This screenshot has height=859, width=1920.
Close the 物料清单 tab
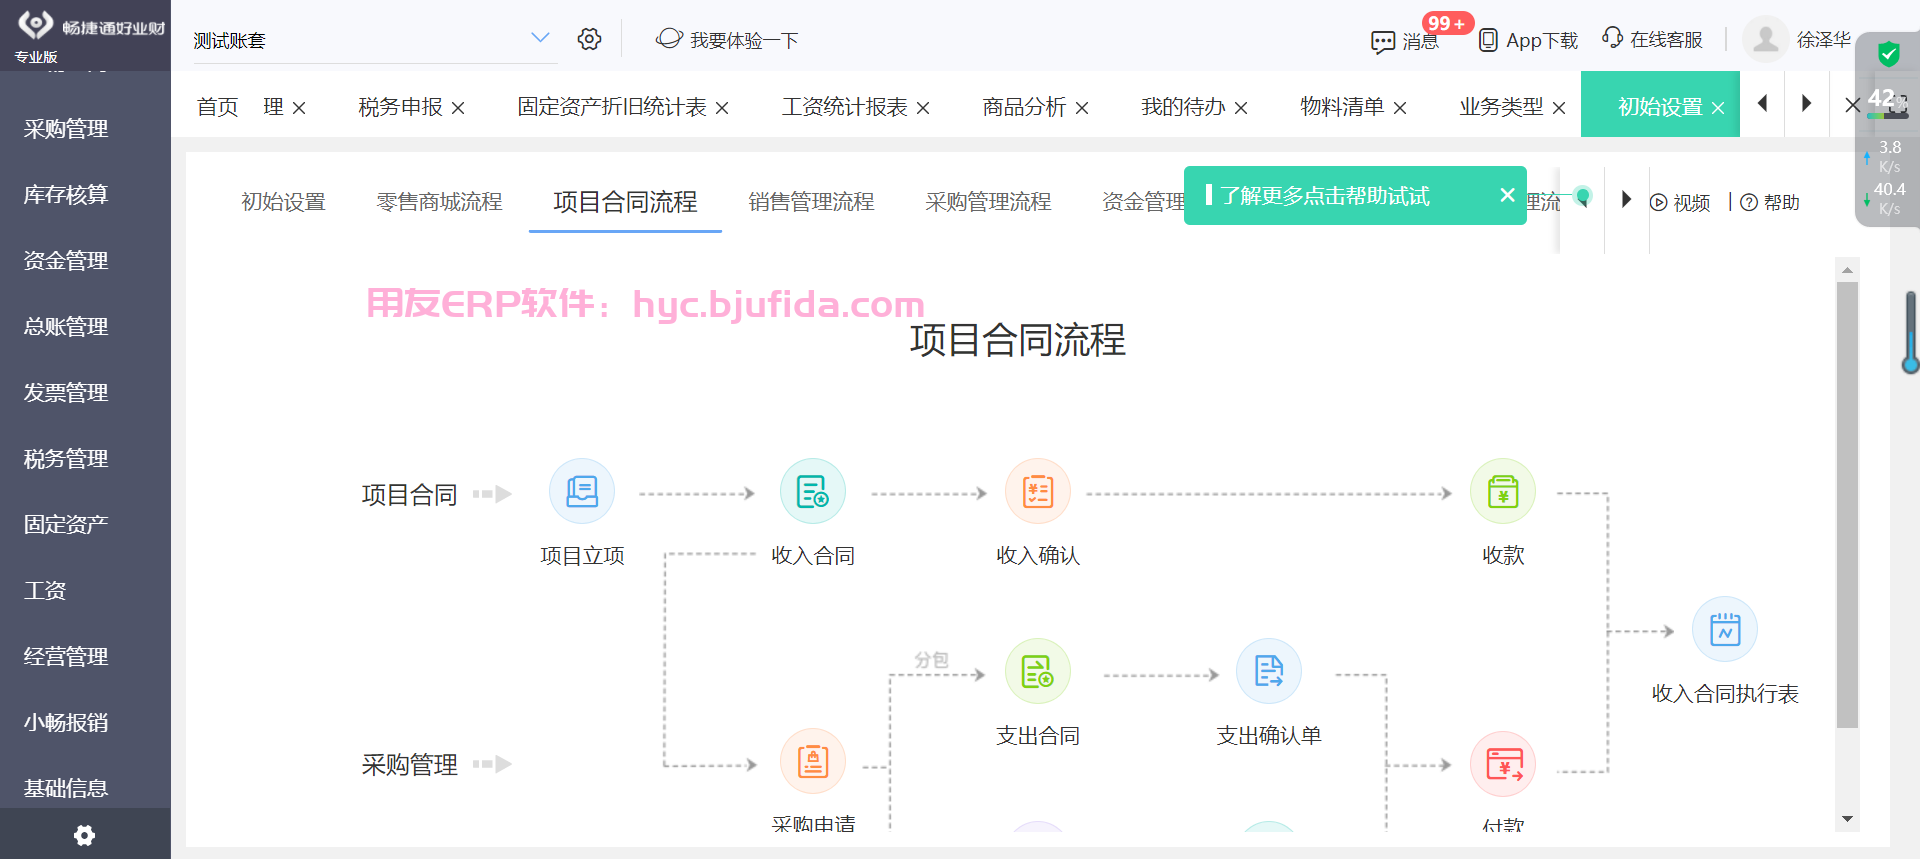1400,108
